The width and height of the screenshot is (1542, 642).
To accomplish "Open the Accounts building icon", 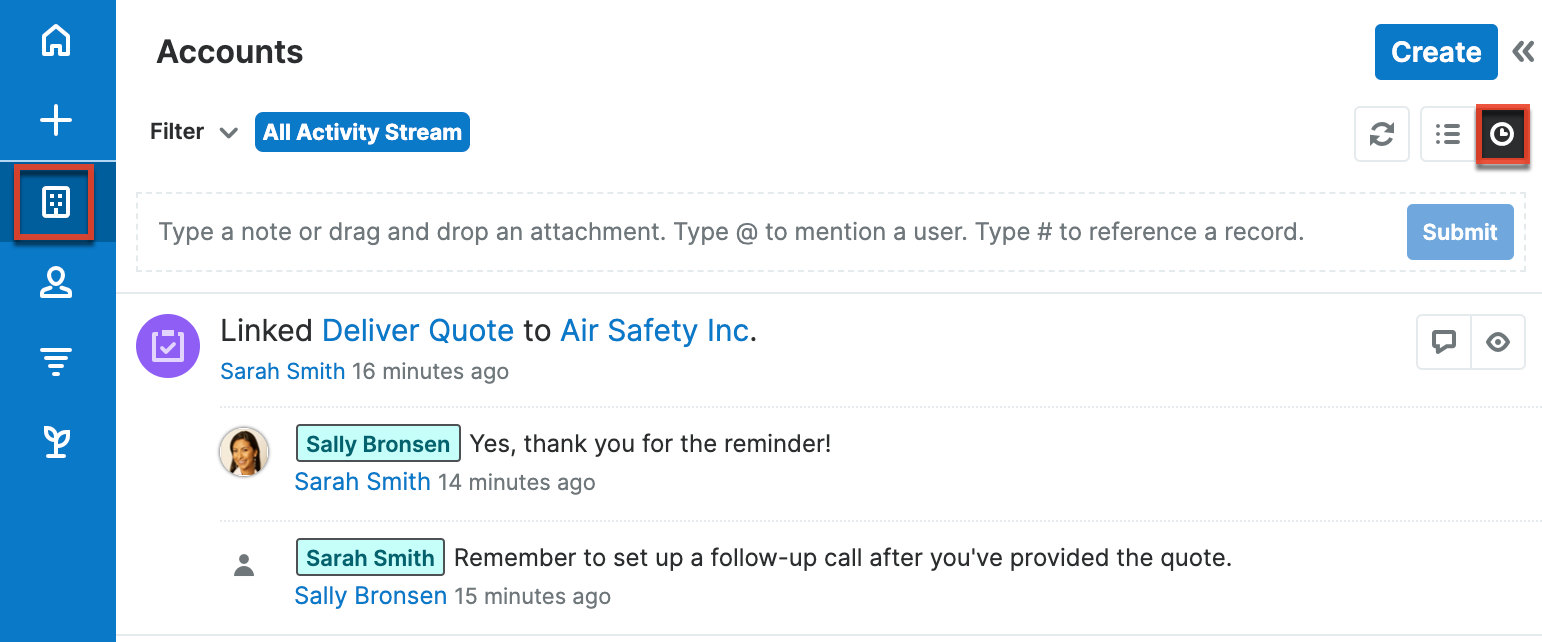I will point(56,203).
